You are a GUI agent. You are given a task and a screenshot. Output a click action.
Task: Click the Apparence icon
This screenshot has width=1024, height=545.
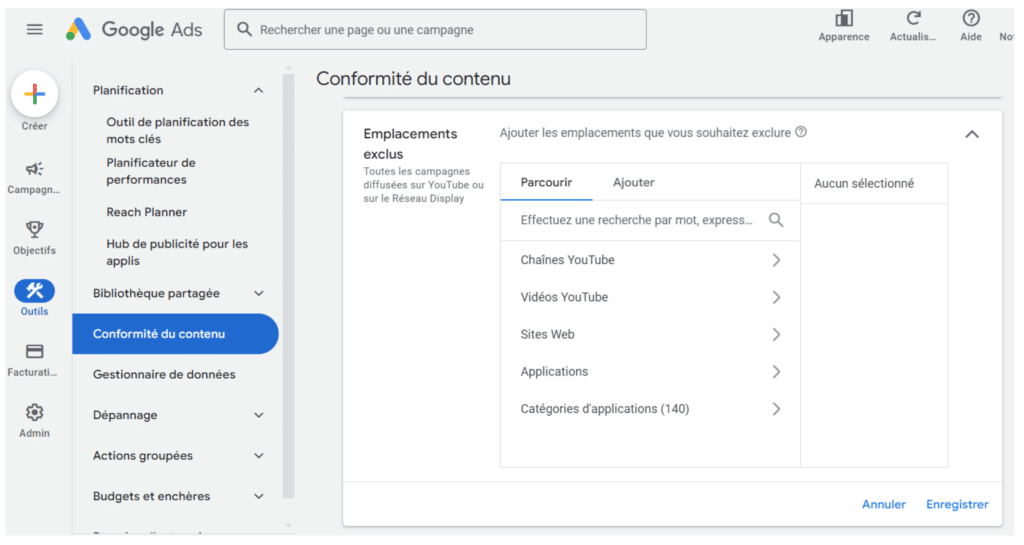(x=844, y=18)
